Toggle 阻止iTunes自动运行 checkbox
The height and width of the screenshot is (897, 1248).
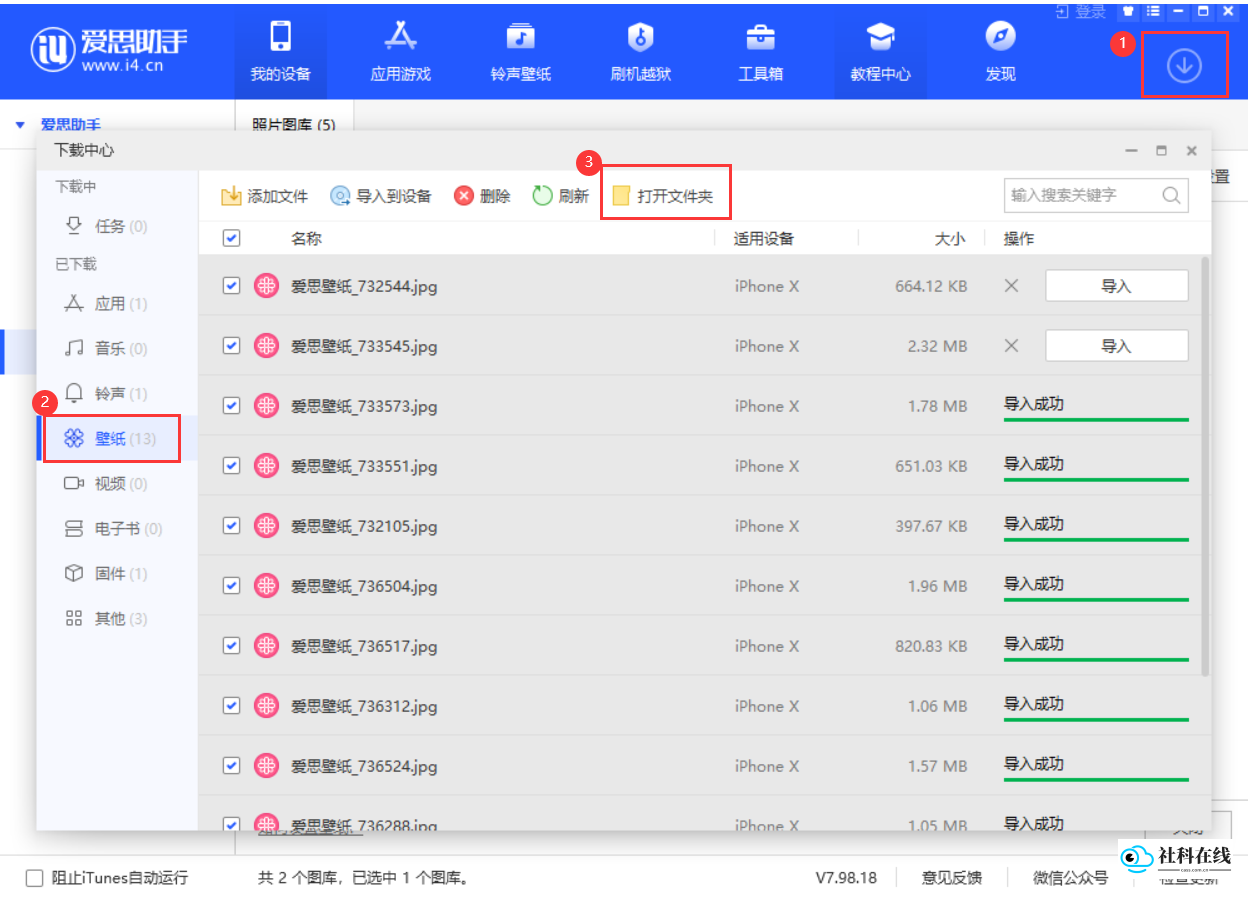tap(35, 878)
